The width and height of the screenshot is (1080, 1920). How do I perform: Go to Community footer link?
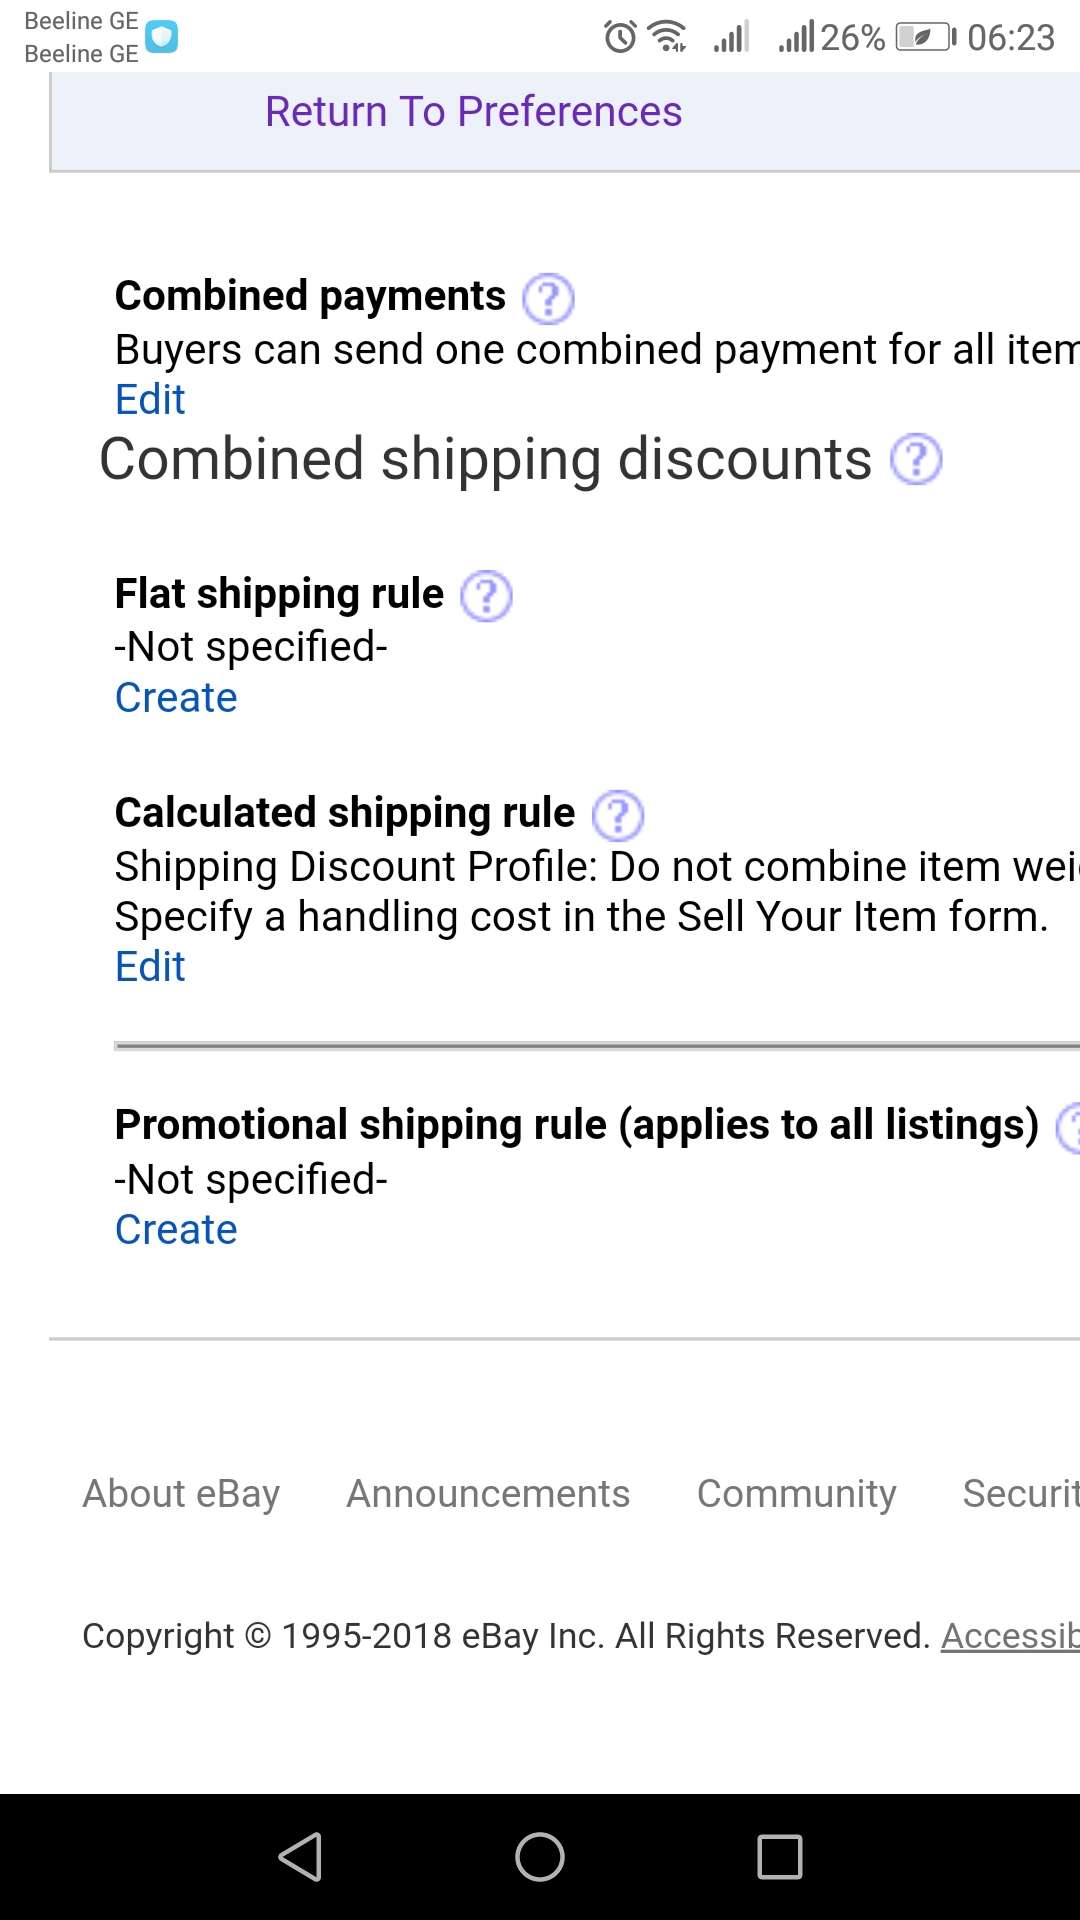[796, 1494]
